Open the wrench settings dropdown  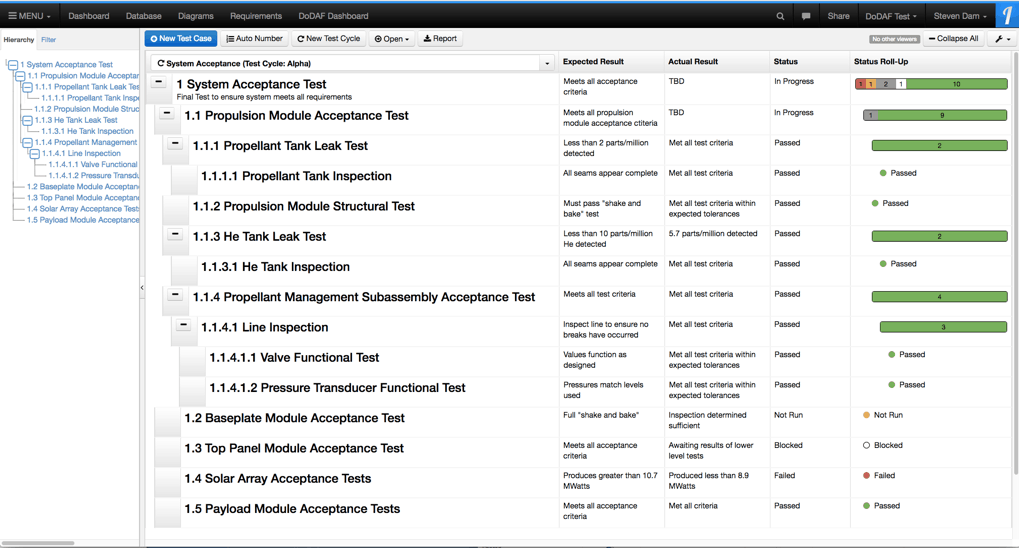(x=1003, y=39)
